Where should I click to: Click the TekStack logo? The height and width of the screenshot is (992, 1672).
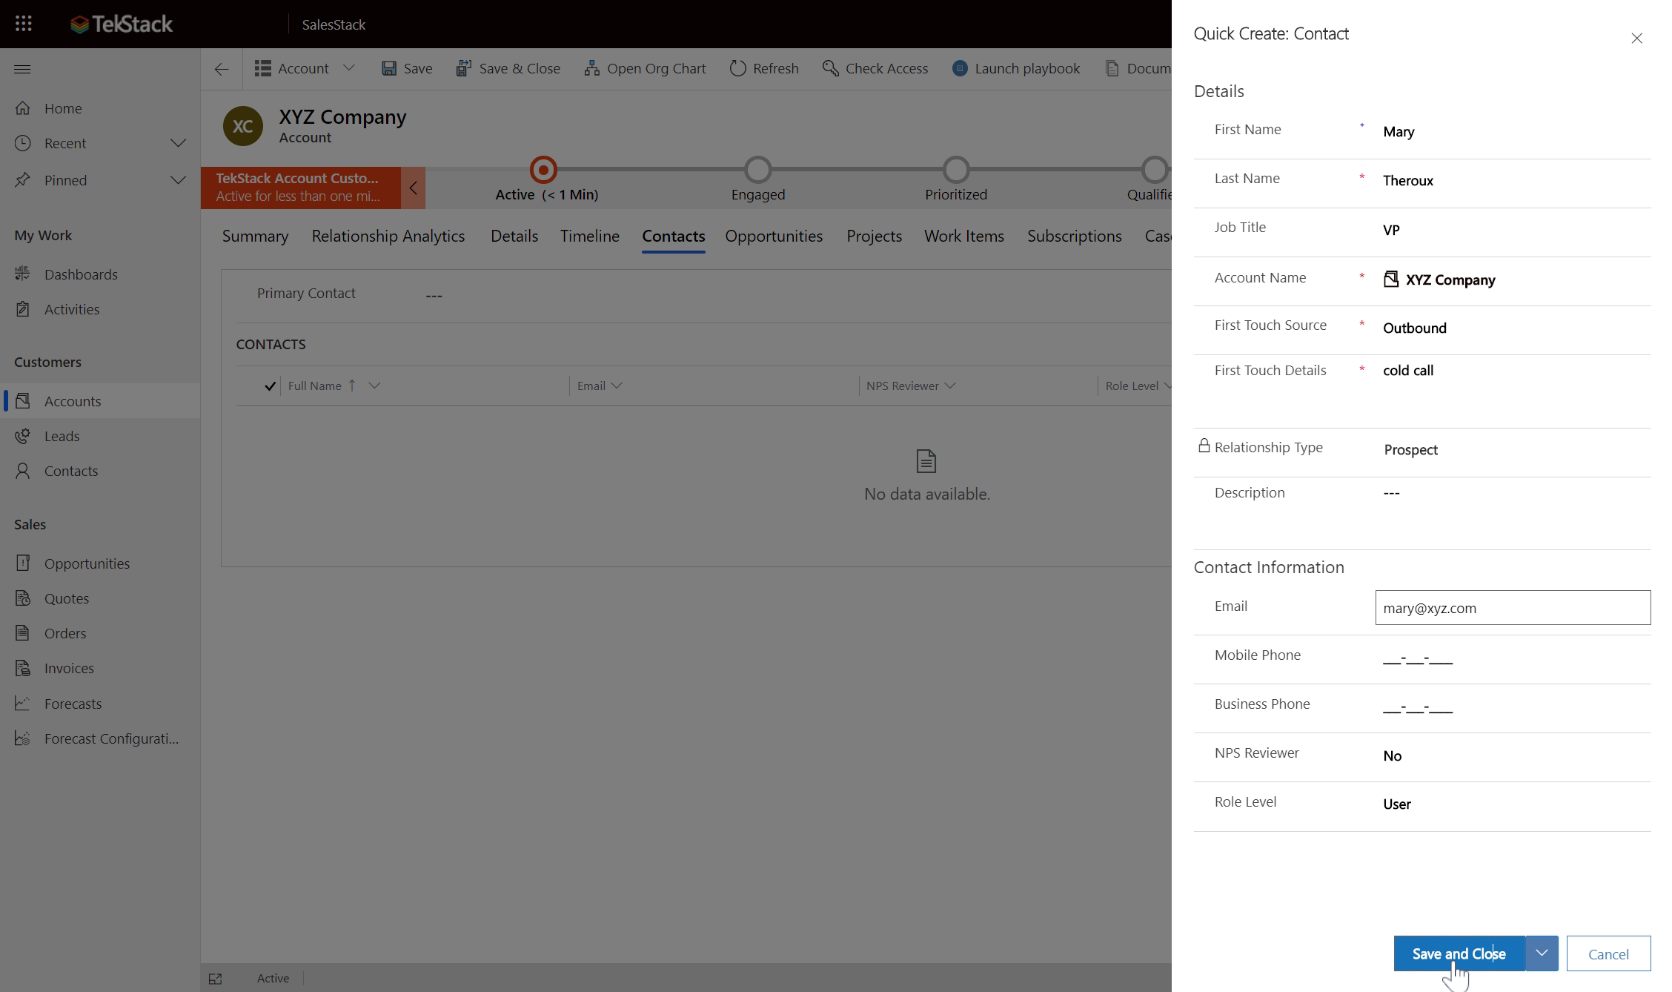tap(121, 24)
